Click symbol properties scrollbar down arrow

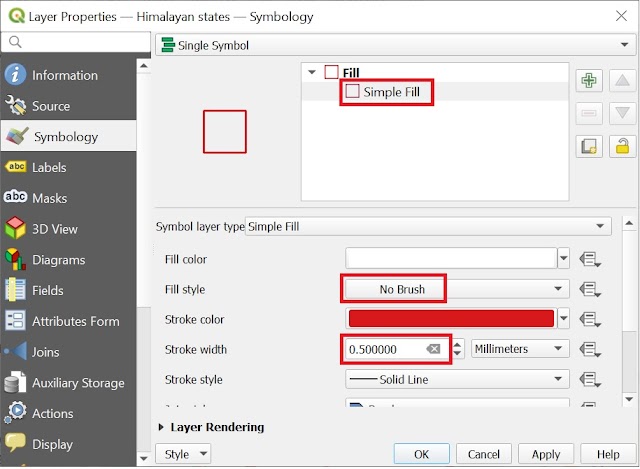click(x=629, y=399)
